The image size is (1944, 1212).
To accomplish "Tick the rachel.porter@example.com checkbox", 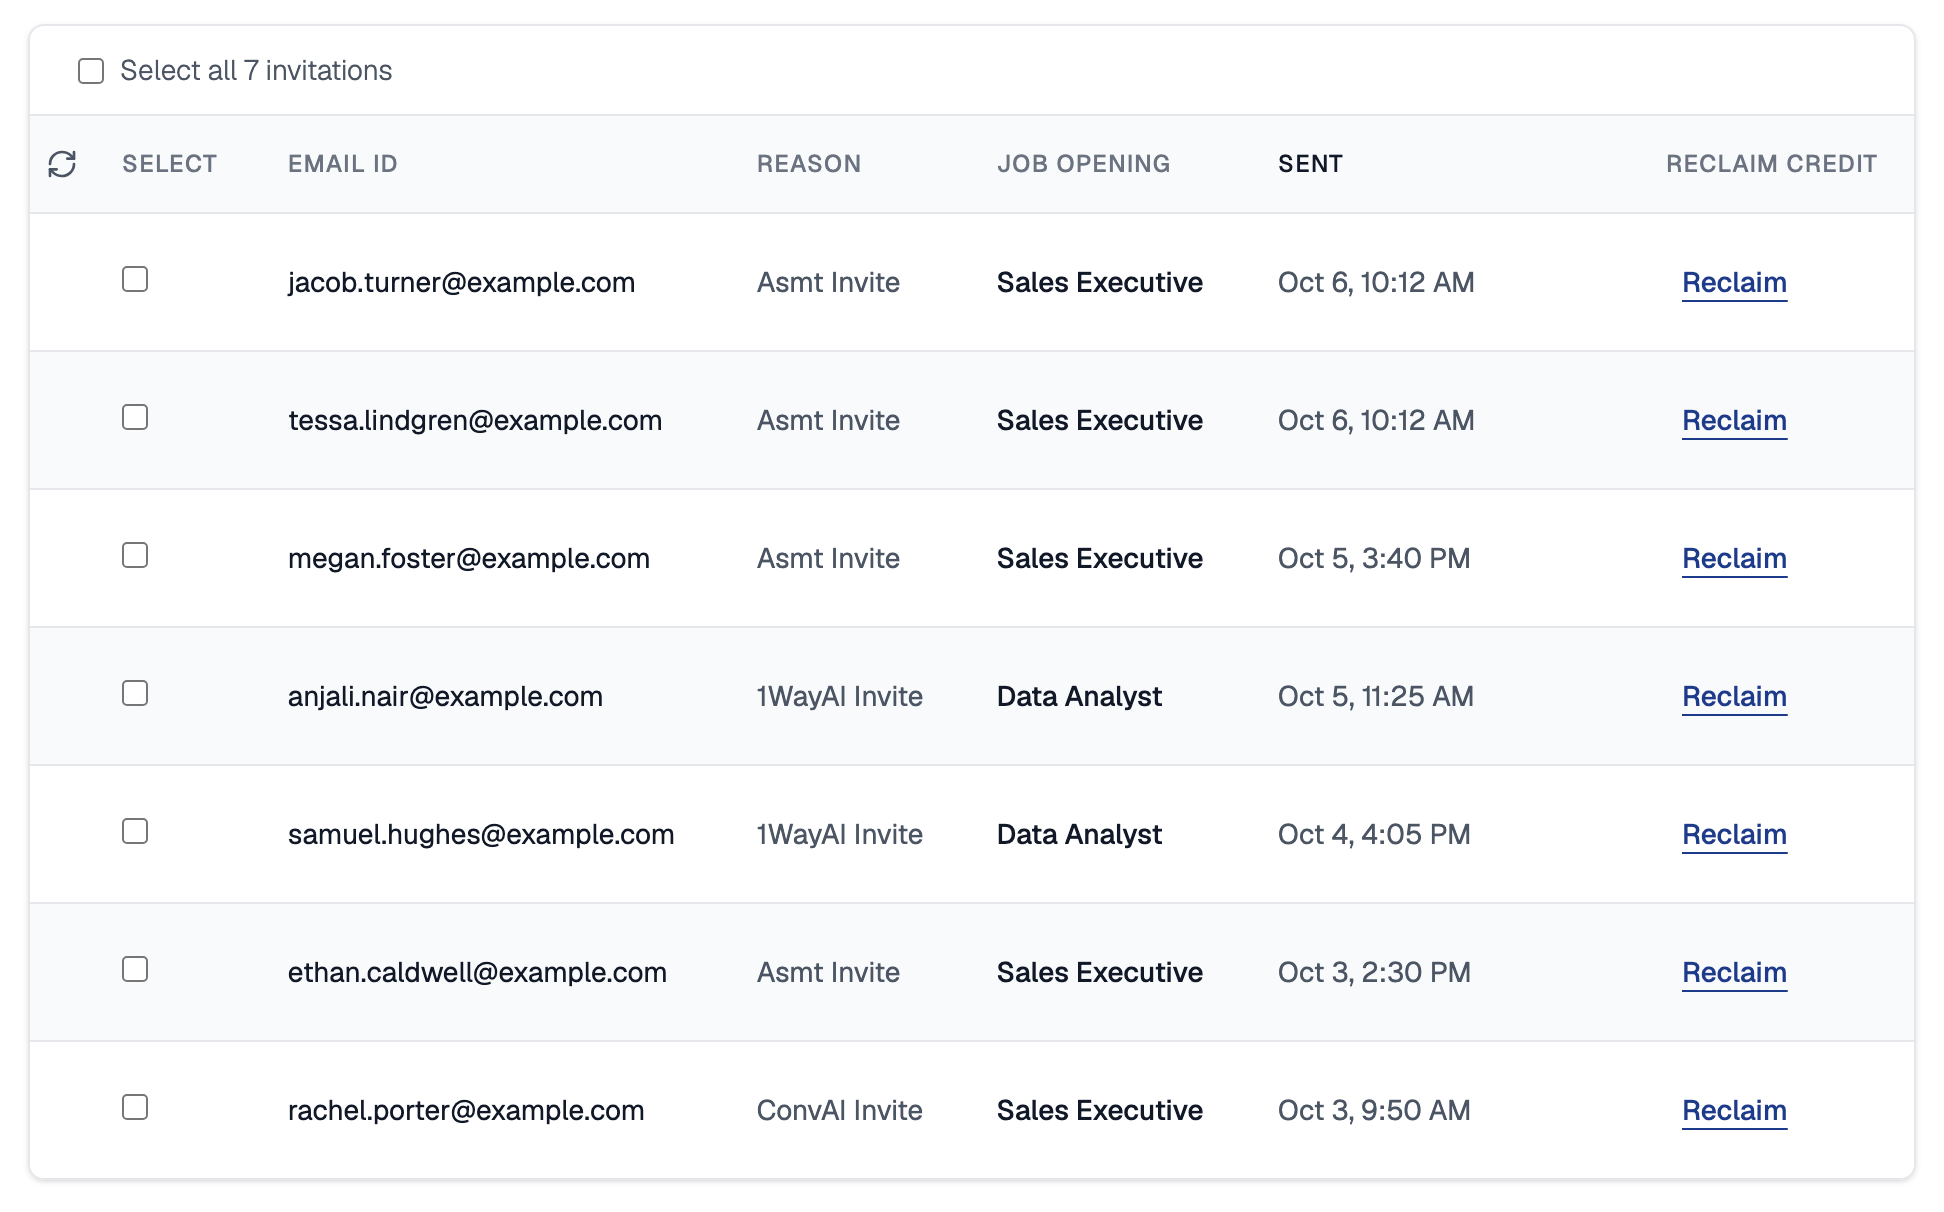I will click(135, 1107).
